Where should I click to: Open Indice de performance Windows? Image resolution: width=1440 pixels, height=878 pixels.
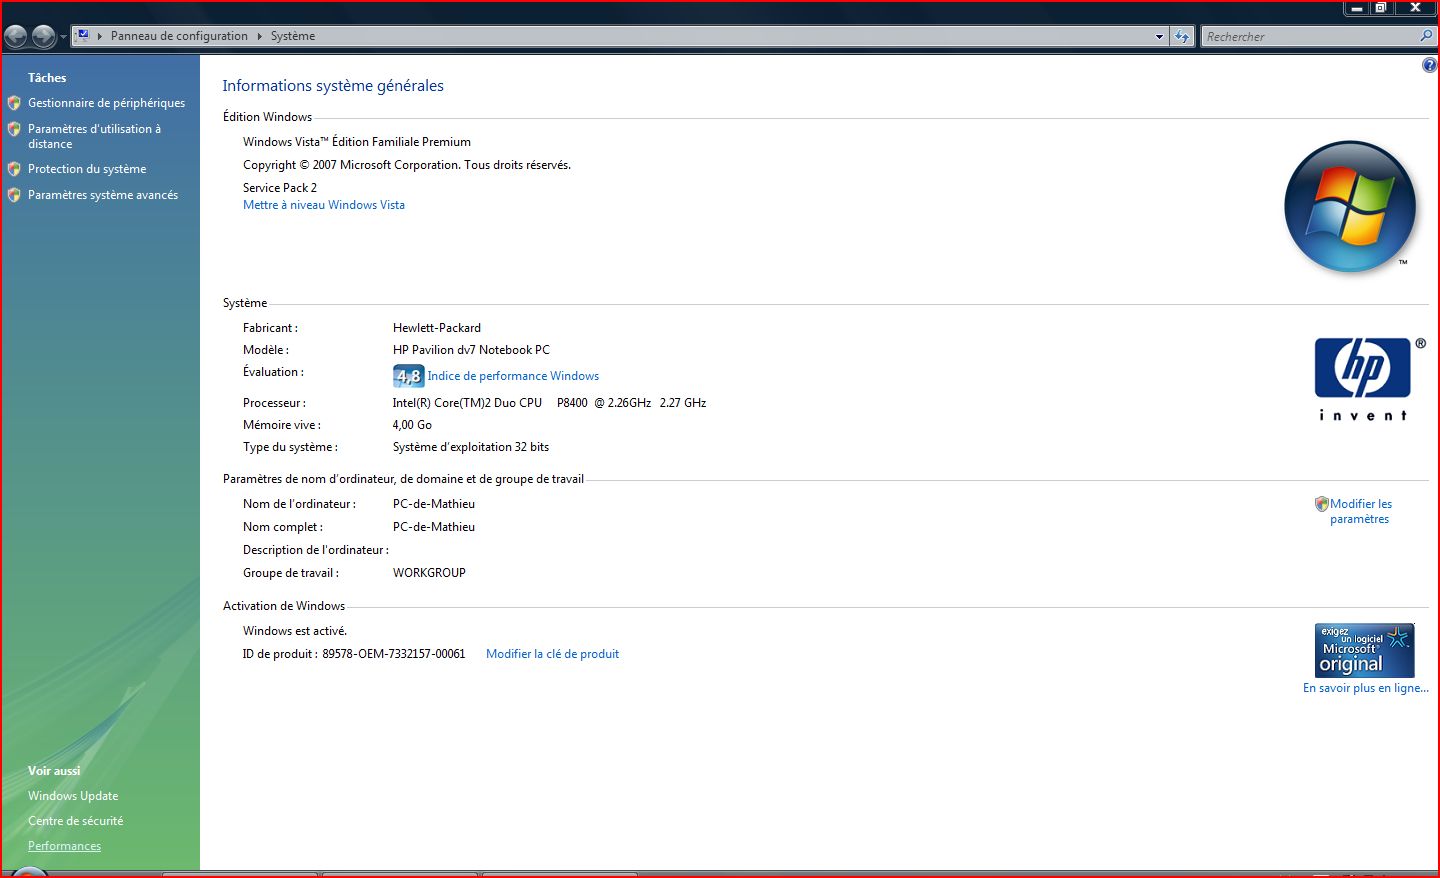click(513, 376)
